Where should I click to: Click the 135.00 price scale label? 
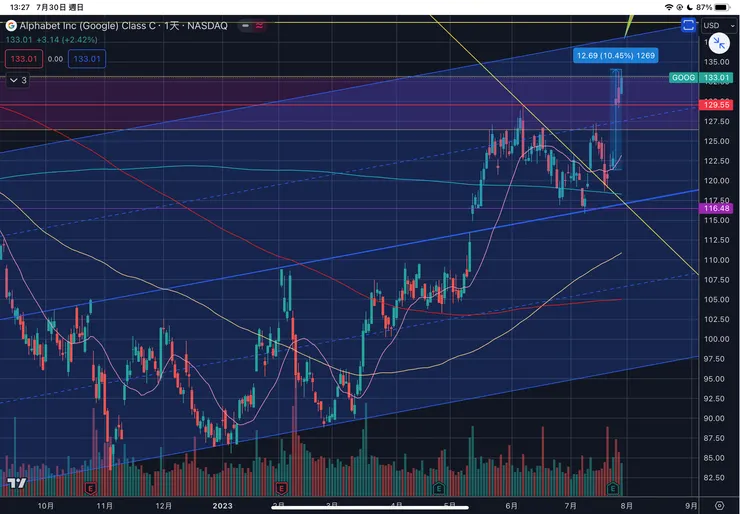tap(717, 62)
